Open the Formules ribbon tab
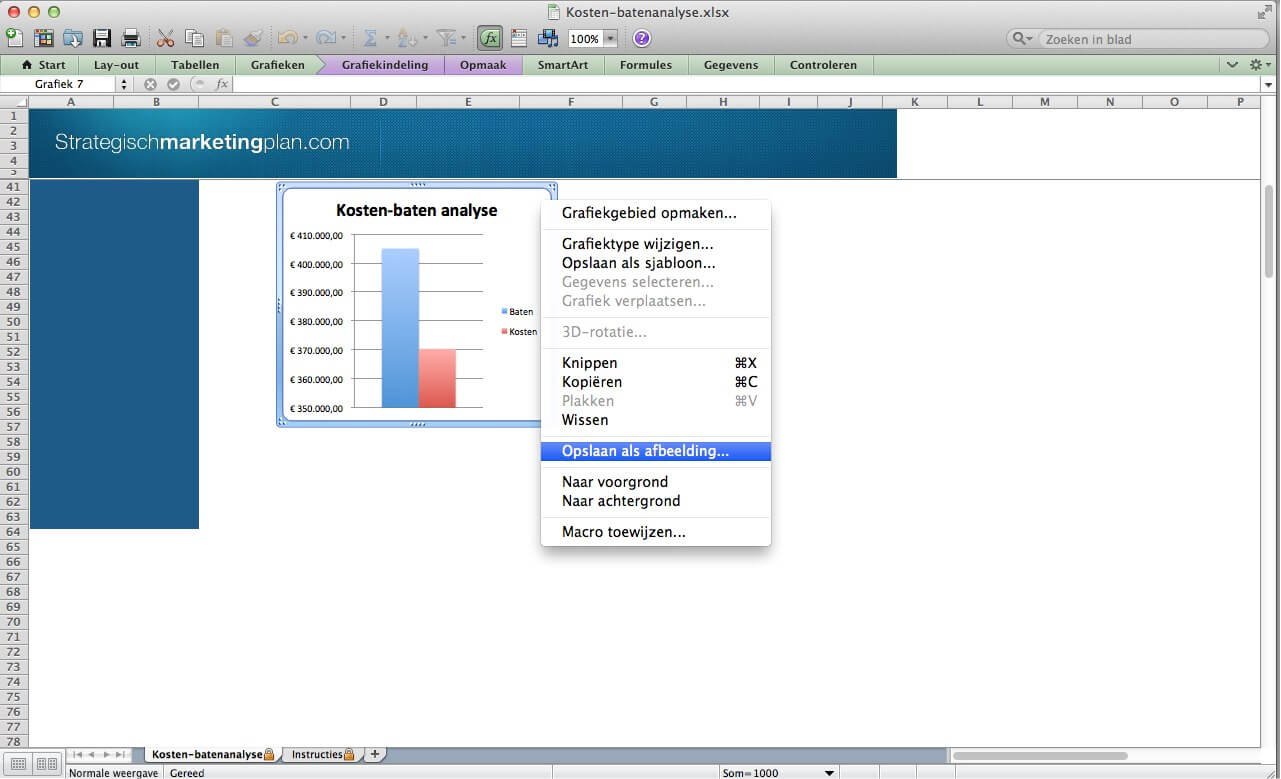 [x=645, y=65]
